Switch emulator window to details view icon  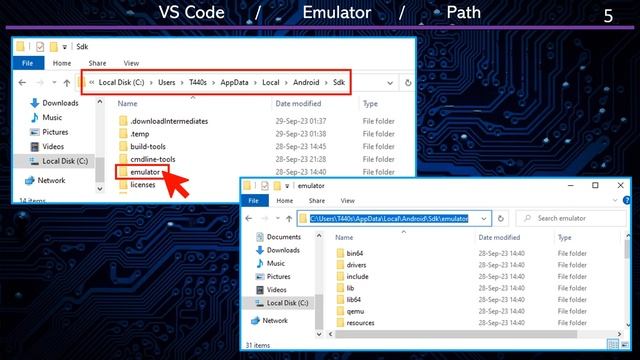click(x=613, y=344)
